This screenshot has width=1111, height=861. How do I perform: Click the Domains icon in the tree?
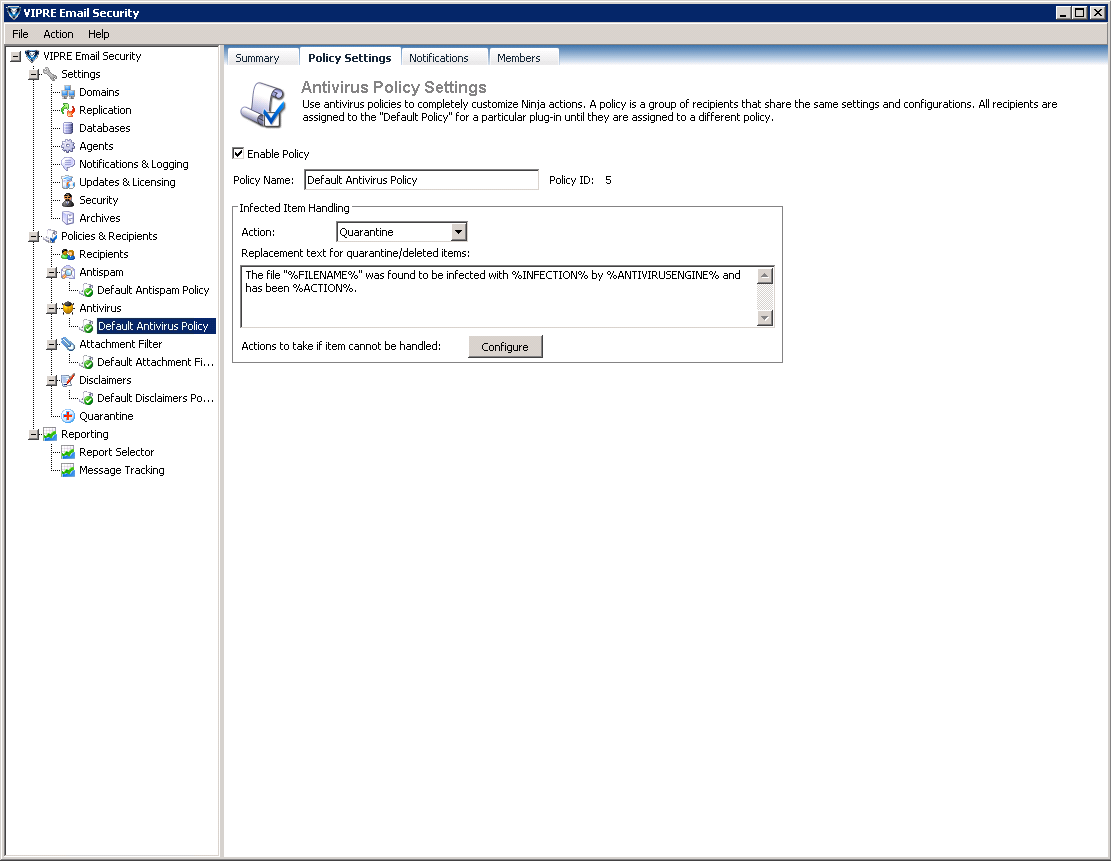click(68, 92)
